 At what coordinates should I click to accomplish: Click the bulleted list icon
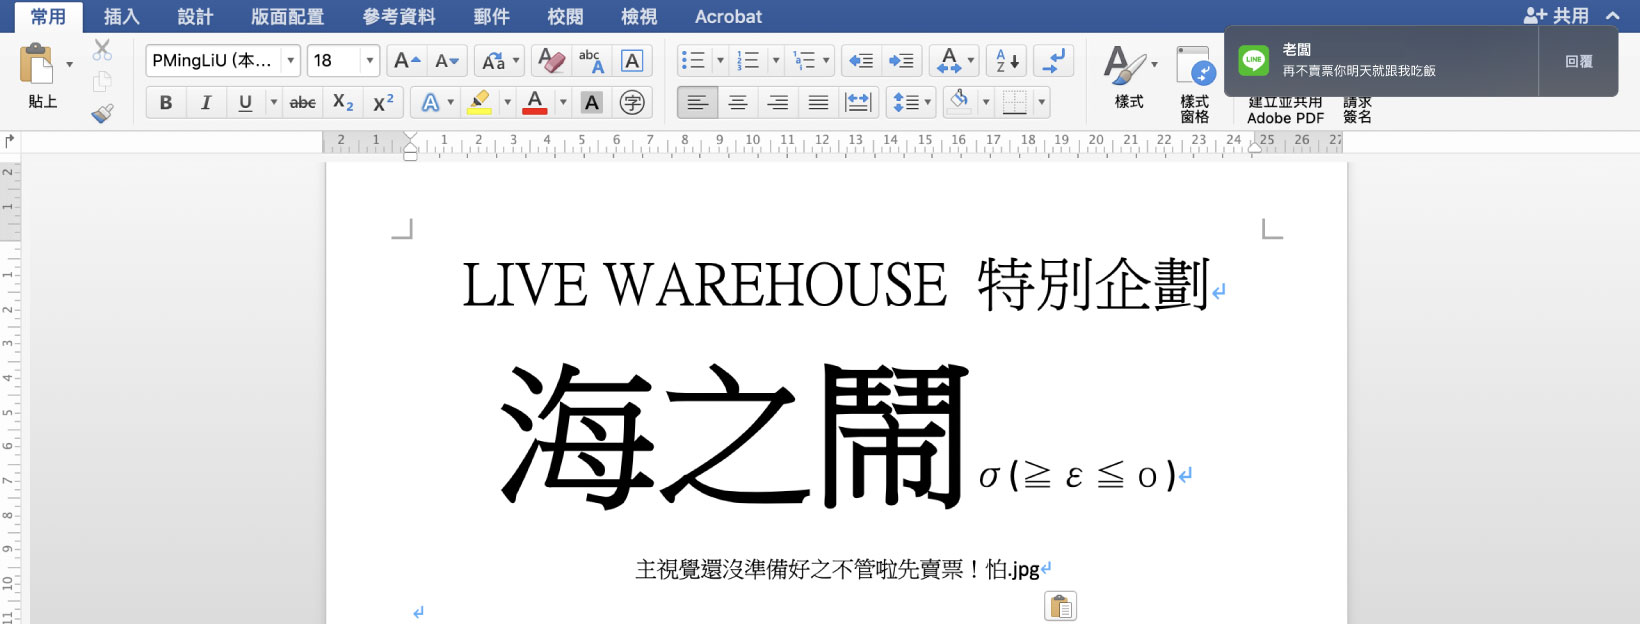tap(692, 61)
